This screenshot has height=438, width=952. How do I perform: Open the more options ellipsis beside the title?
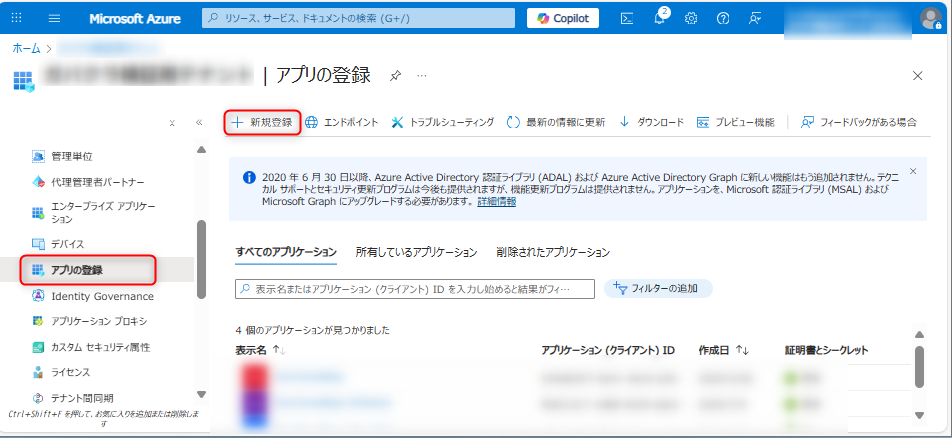click(x=422, y=76)
